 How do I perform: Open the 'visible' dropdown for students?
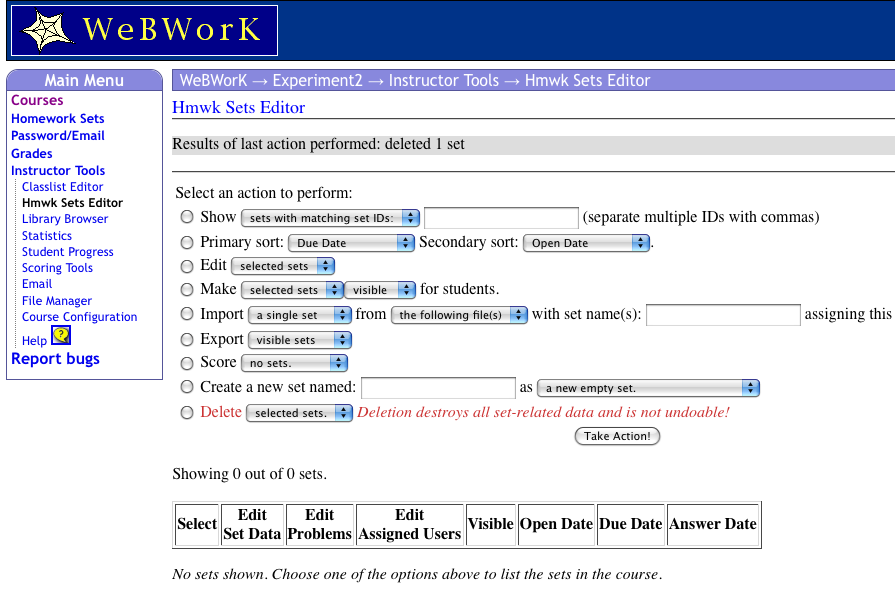[380, 290]
